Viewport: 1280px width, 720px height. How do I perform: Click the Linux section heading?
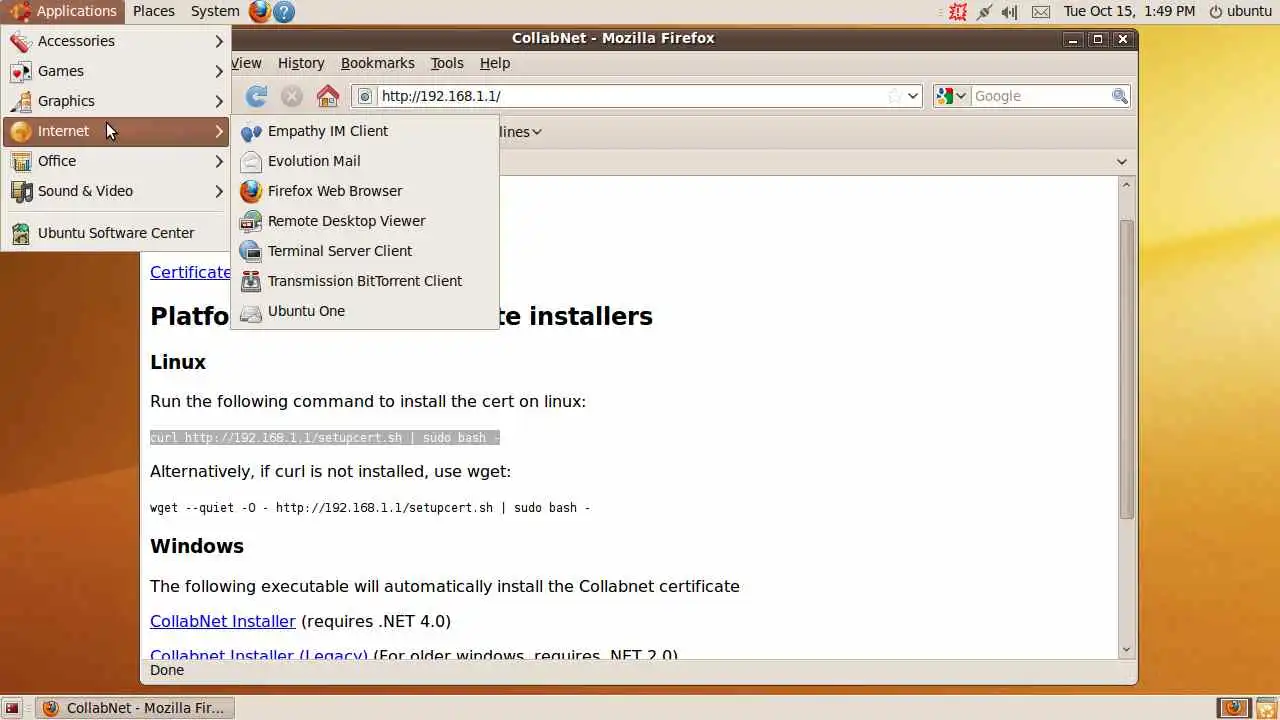178,362
